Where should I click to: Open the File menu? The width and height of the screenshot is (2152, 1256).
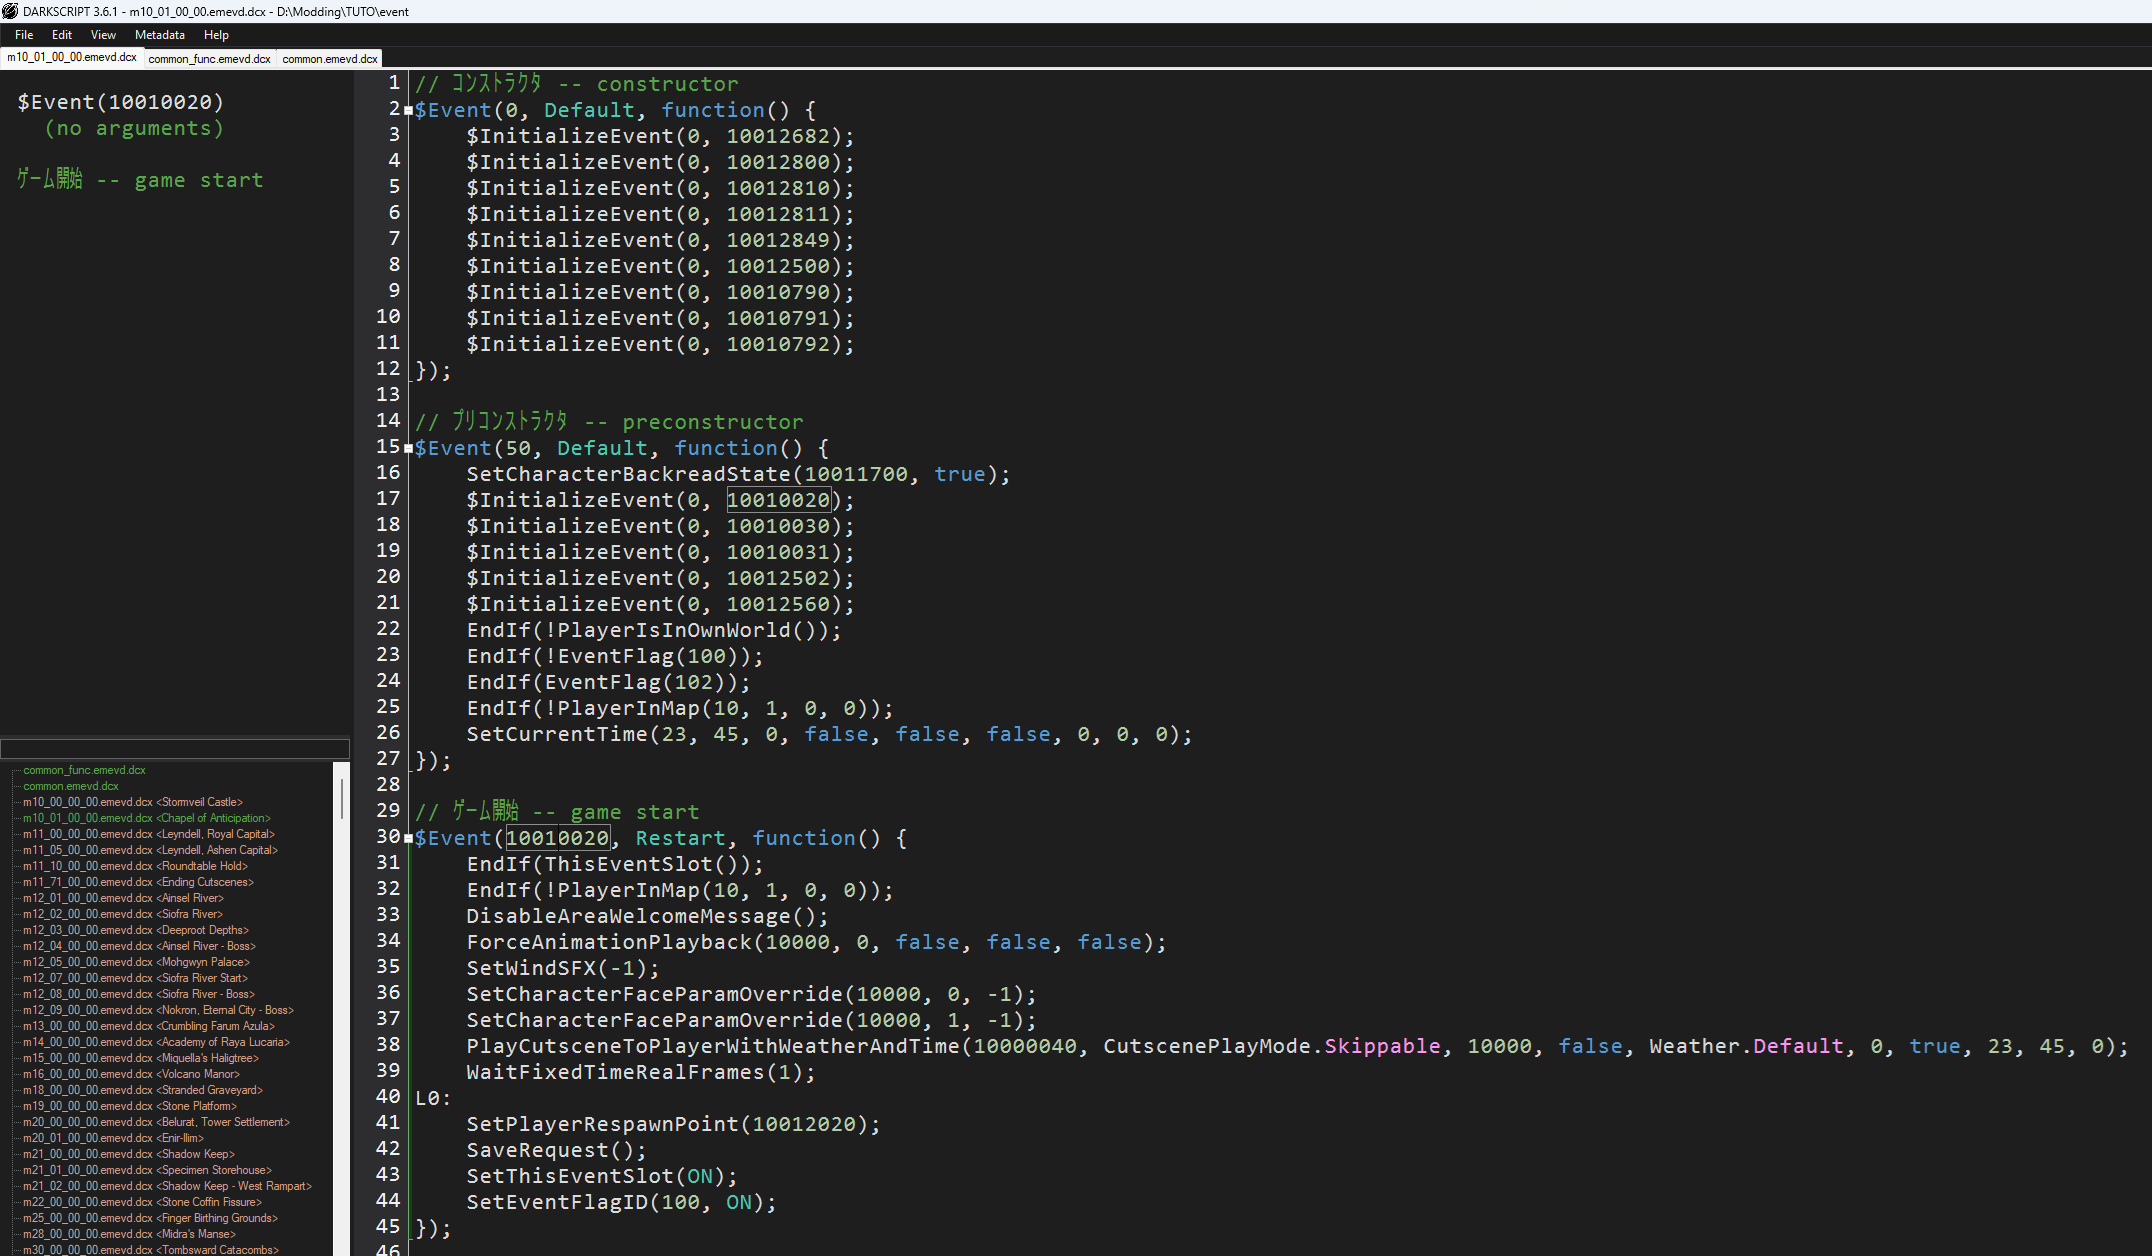24,35
